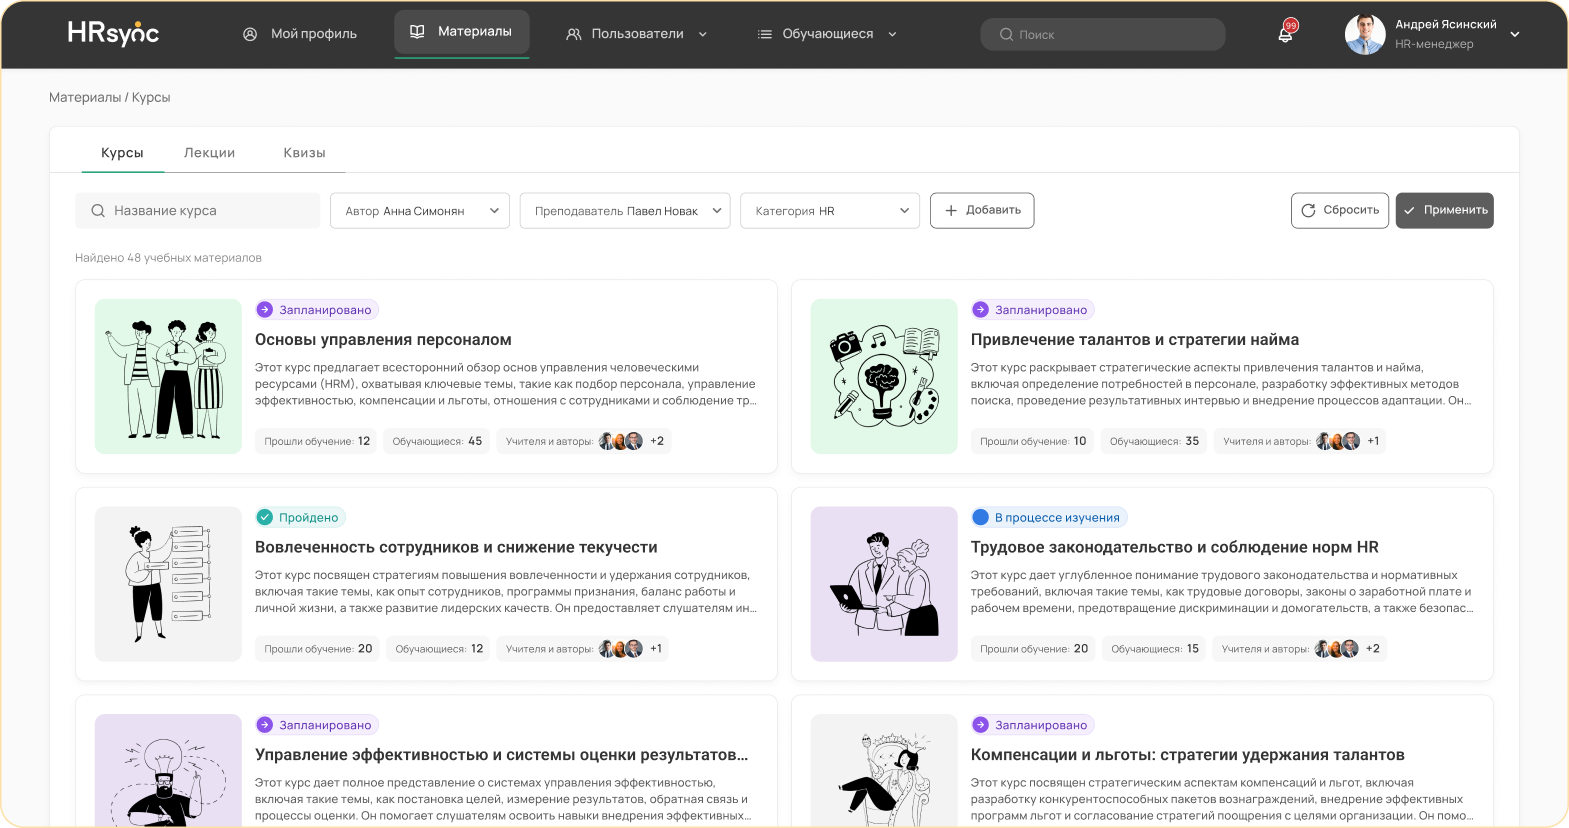Open the notifications bell icon
Image resolution: width=1569 pixels, height=828 pixels.
[1286, 34]
